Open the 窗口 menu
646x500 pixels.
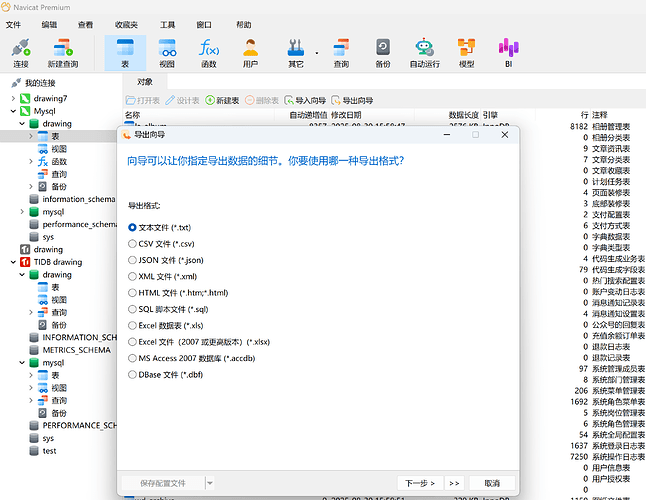204,25
